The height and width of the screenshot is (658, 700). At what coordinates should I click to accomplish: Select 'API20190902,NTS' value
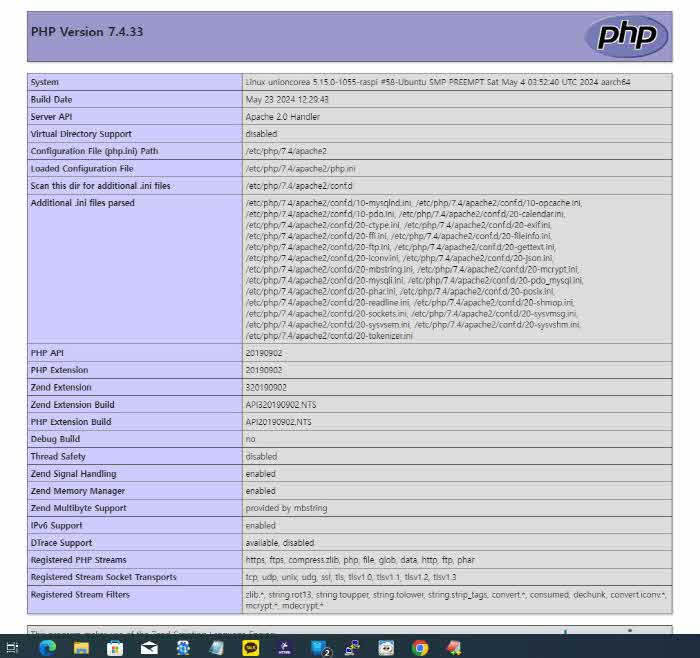click(279, 422)
